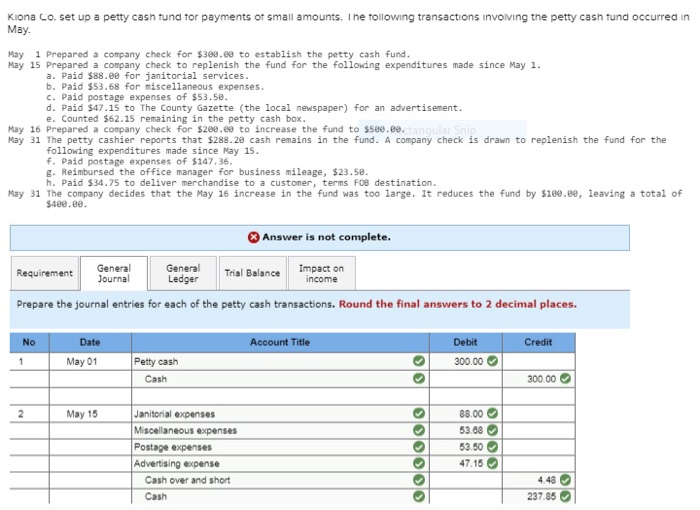700x510 pixels.
Task: Select the General Journal tab
Action: pyautogui.click(x=114, y=273)
